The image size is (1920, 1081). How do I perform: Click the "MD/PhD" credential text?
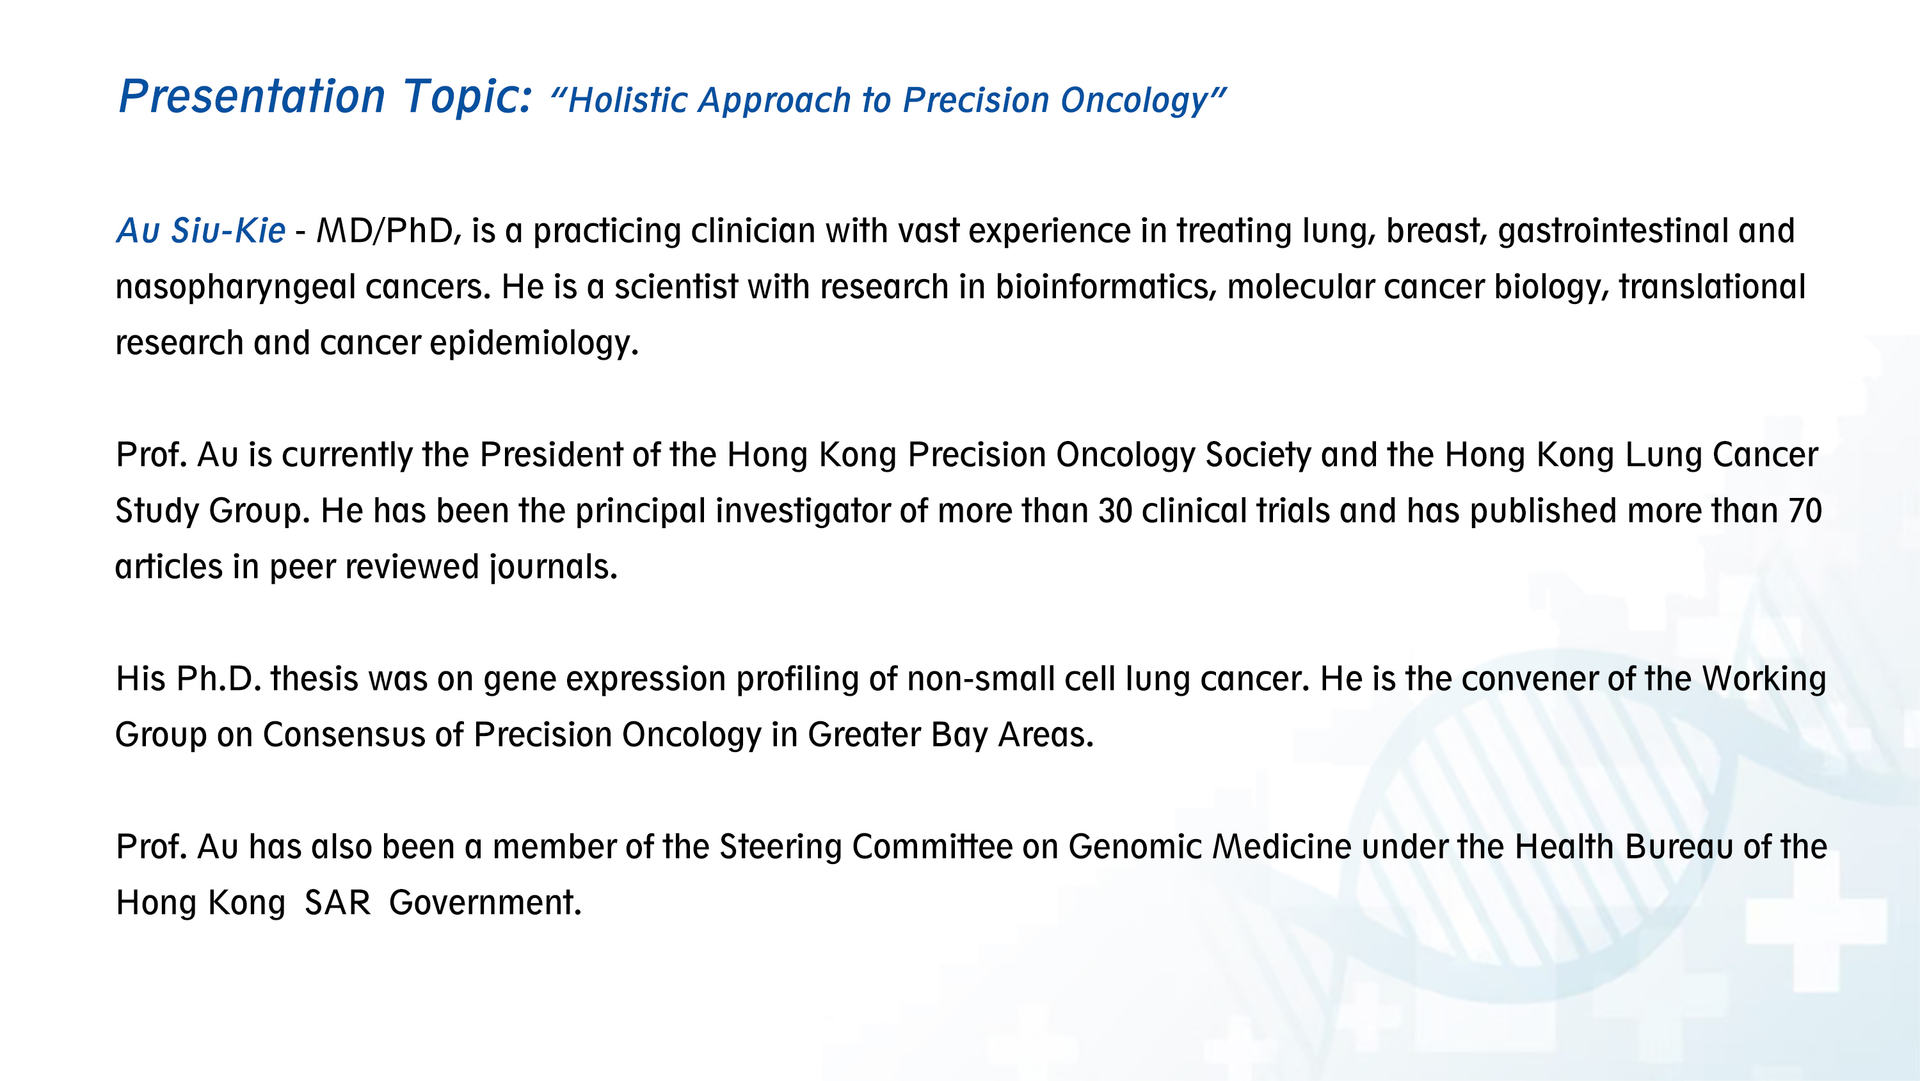[x=384, y=231]
